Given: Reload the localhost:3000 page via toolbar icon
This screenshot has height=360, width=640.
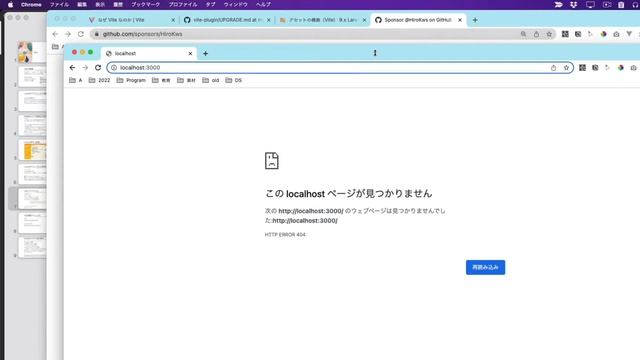Looking at the screenshot, I should click(x=98, y=68).
